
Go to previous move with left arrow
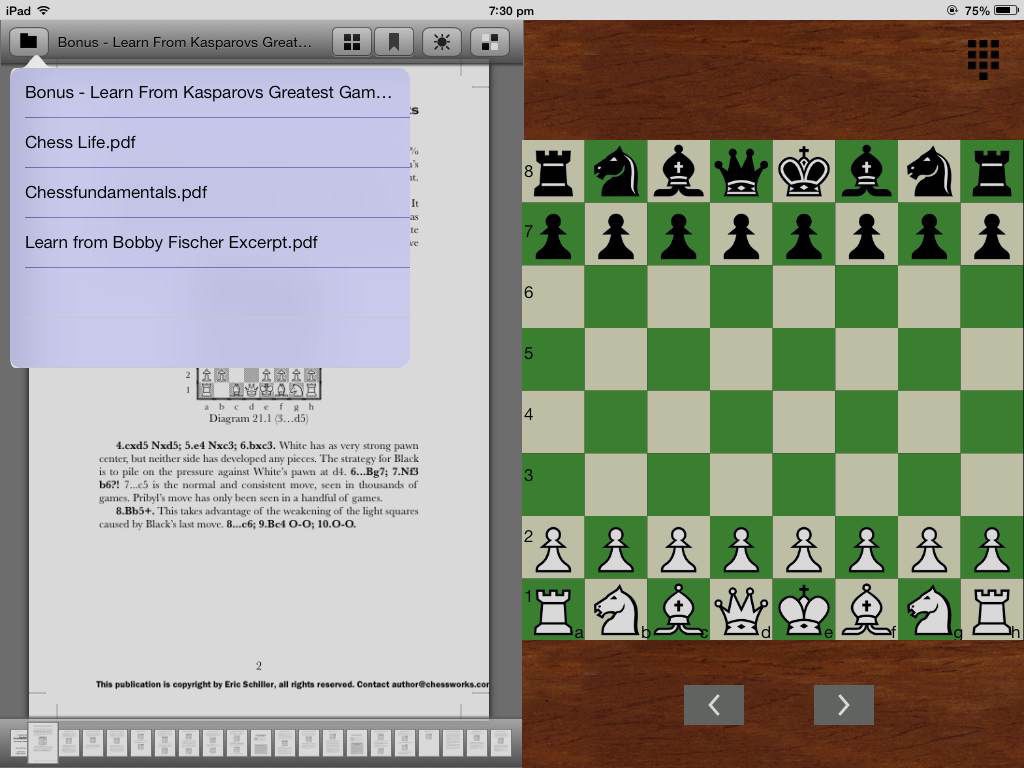pyautogui.click(x=714, y=705)
